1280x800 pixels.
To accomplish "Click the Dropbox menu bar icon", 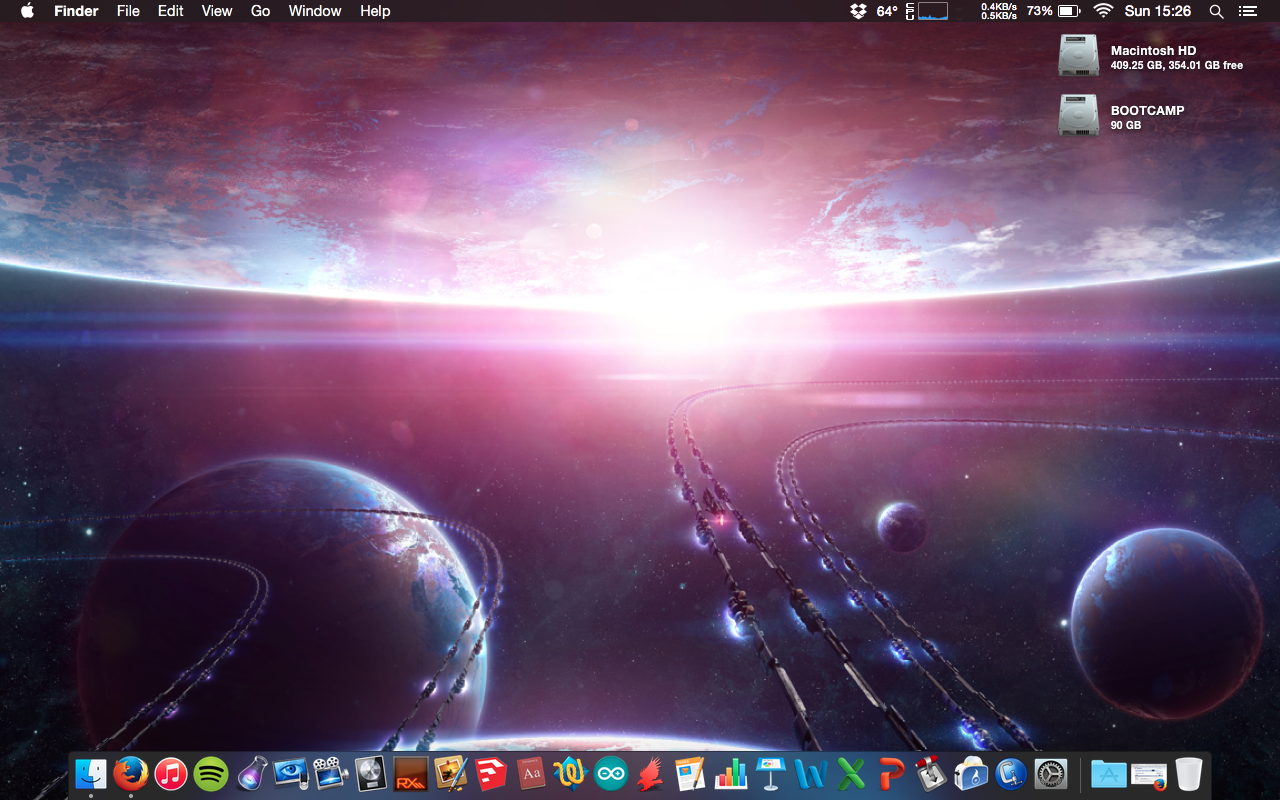I will (x=858, y=11).
